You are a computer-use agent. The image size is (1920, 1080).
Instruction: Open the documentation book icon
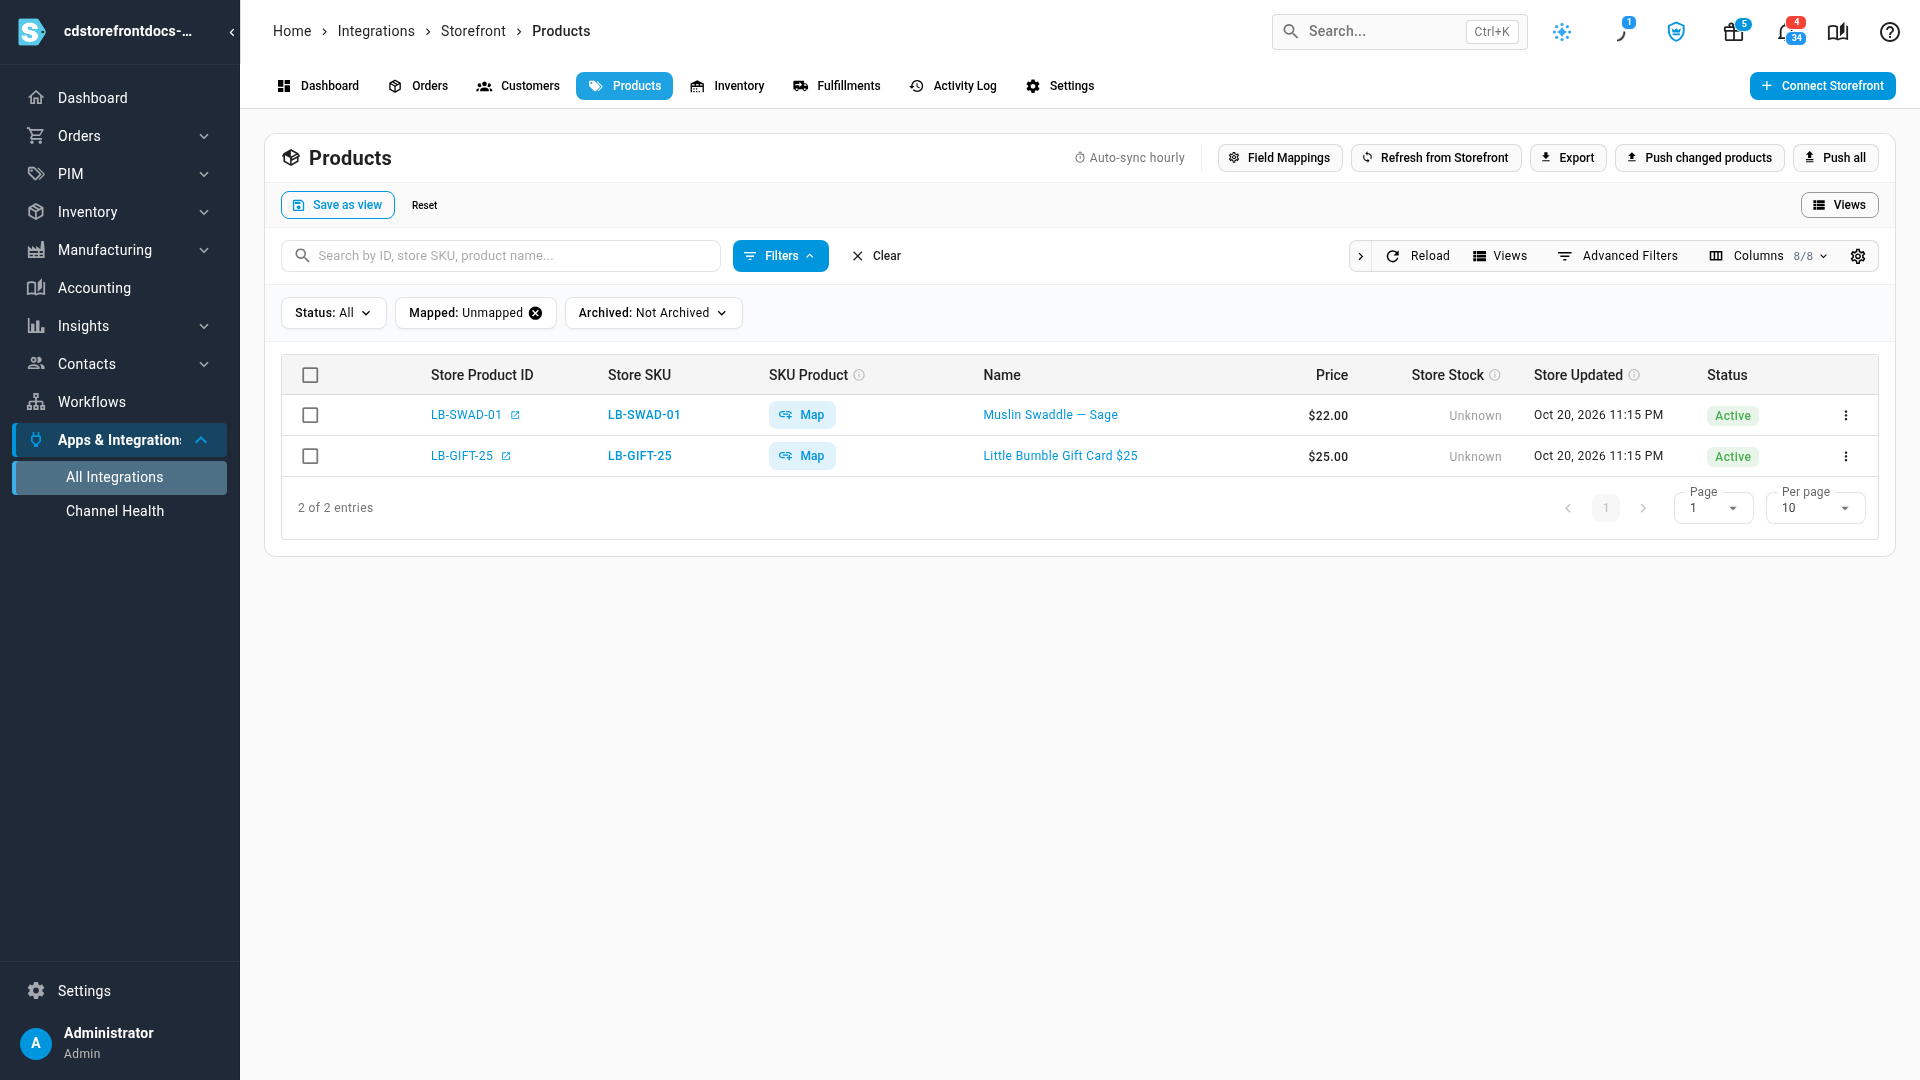tap(1838, 32)
